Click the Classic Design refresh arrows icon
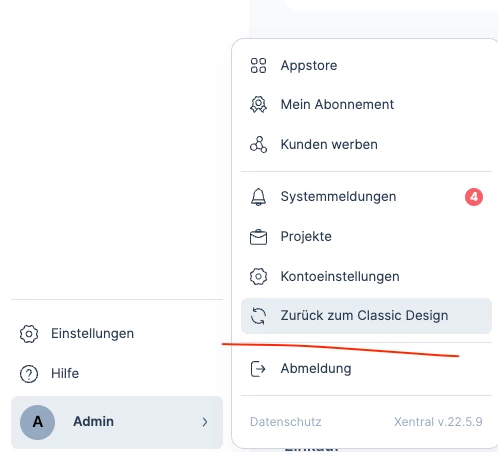The height and width of the screenshot is (452, 498). click(258, 316)
